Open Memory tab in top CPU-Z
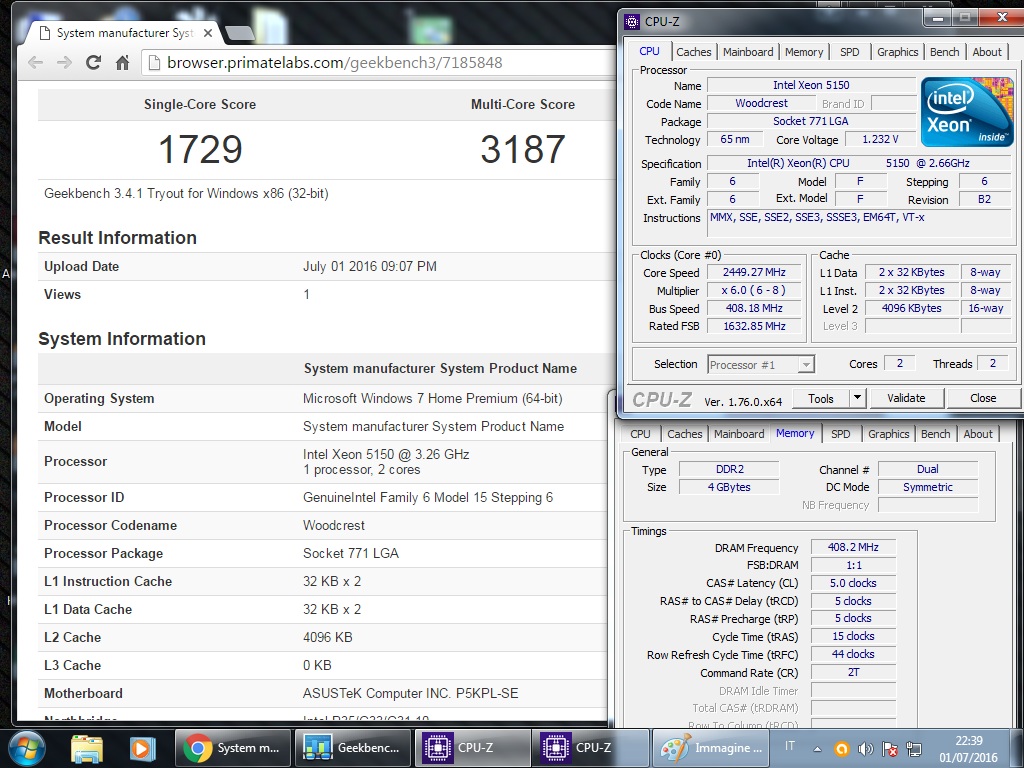 [804, 52]
